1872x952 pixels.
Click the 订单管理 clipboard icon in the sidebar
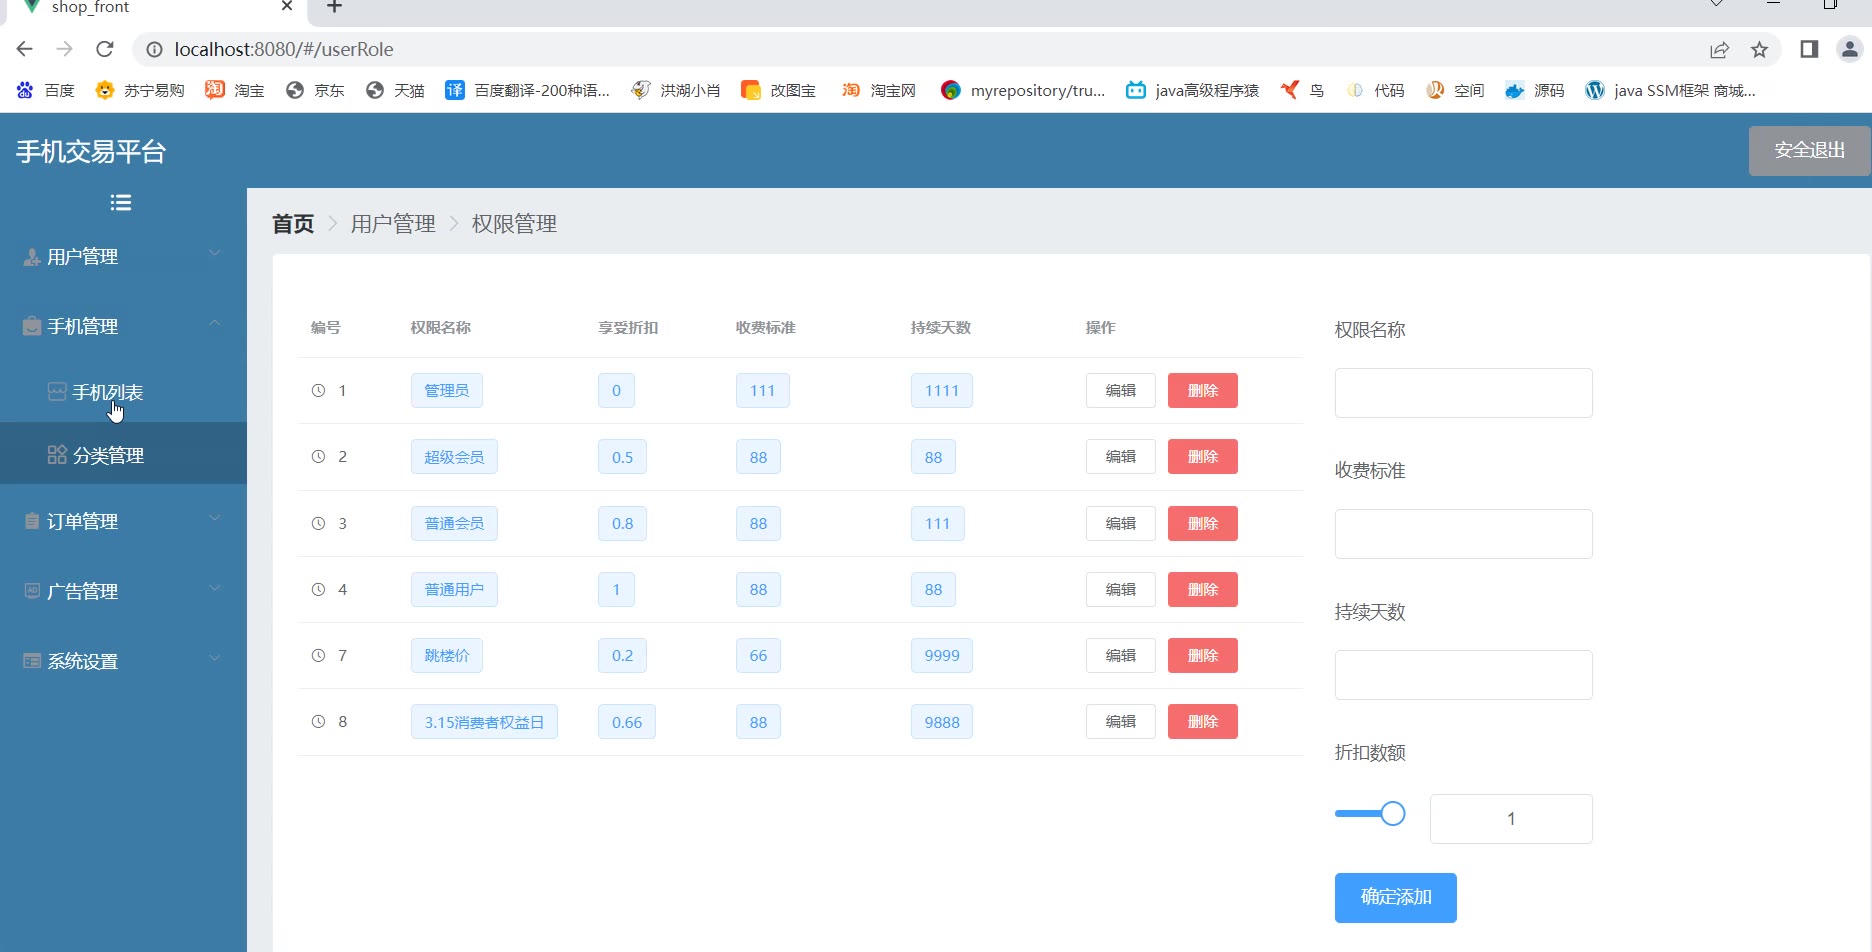pos(32,521)
